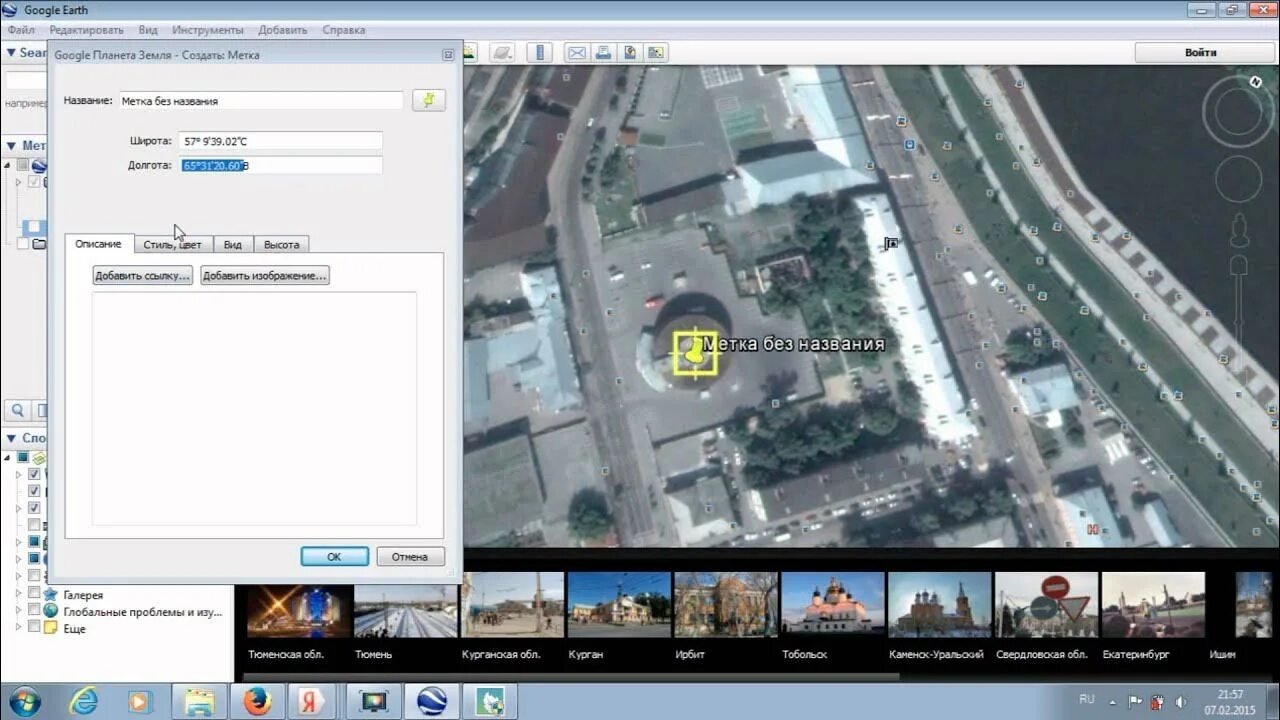This screenshot has height=720, width=1280.
Task: Expand the Еще layer node
Action: (x=18, y=627)
